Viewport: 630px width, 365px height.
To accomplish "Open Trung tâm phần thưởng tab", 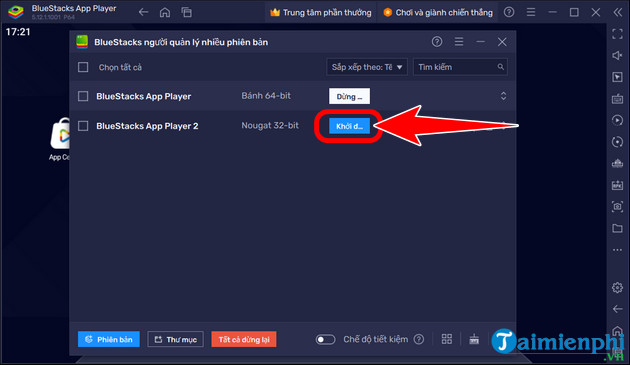I will click(320, 12).
